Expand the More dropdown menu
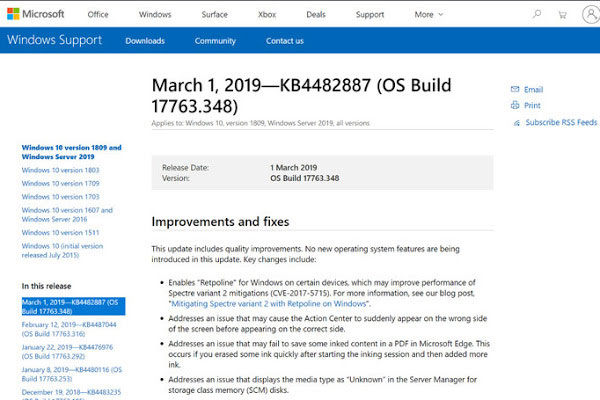Image resolution: width=600 pixels, height=400 pixels. (429, 15)
